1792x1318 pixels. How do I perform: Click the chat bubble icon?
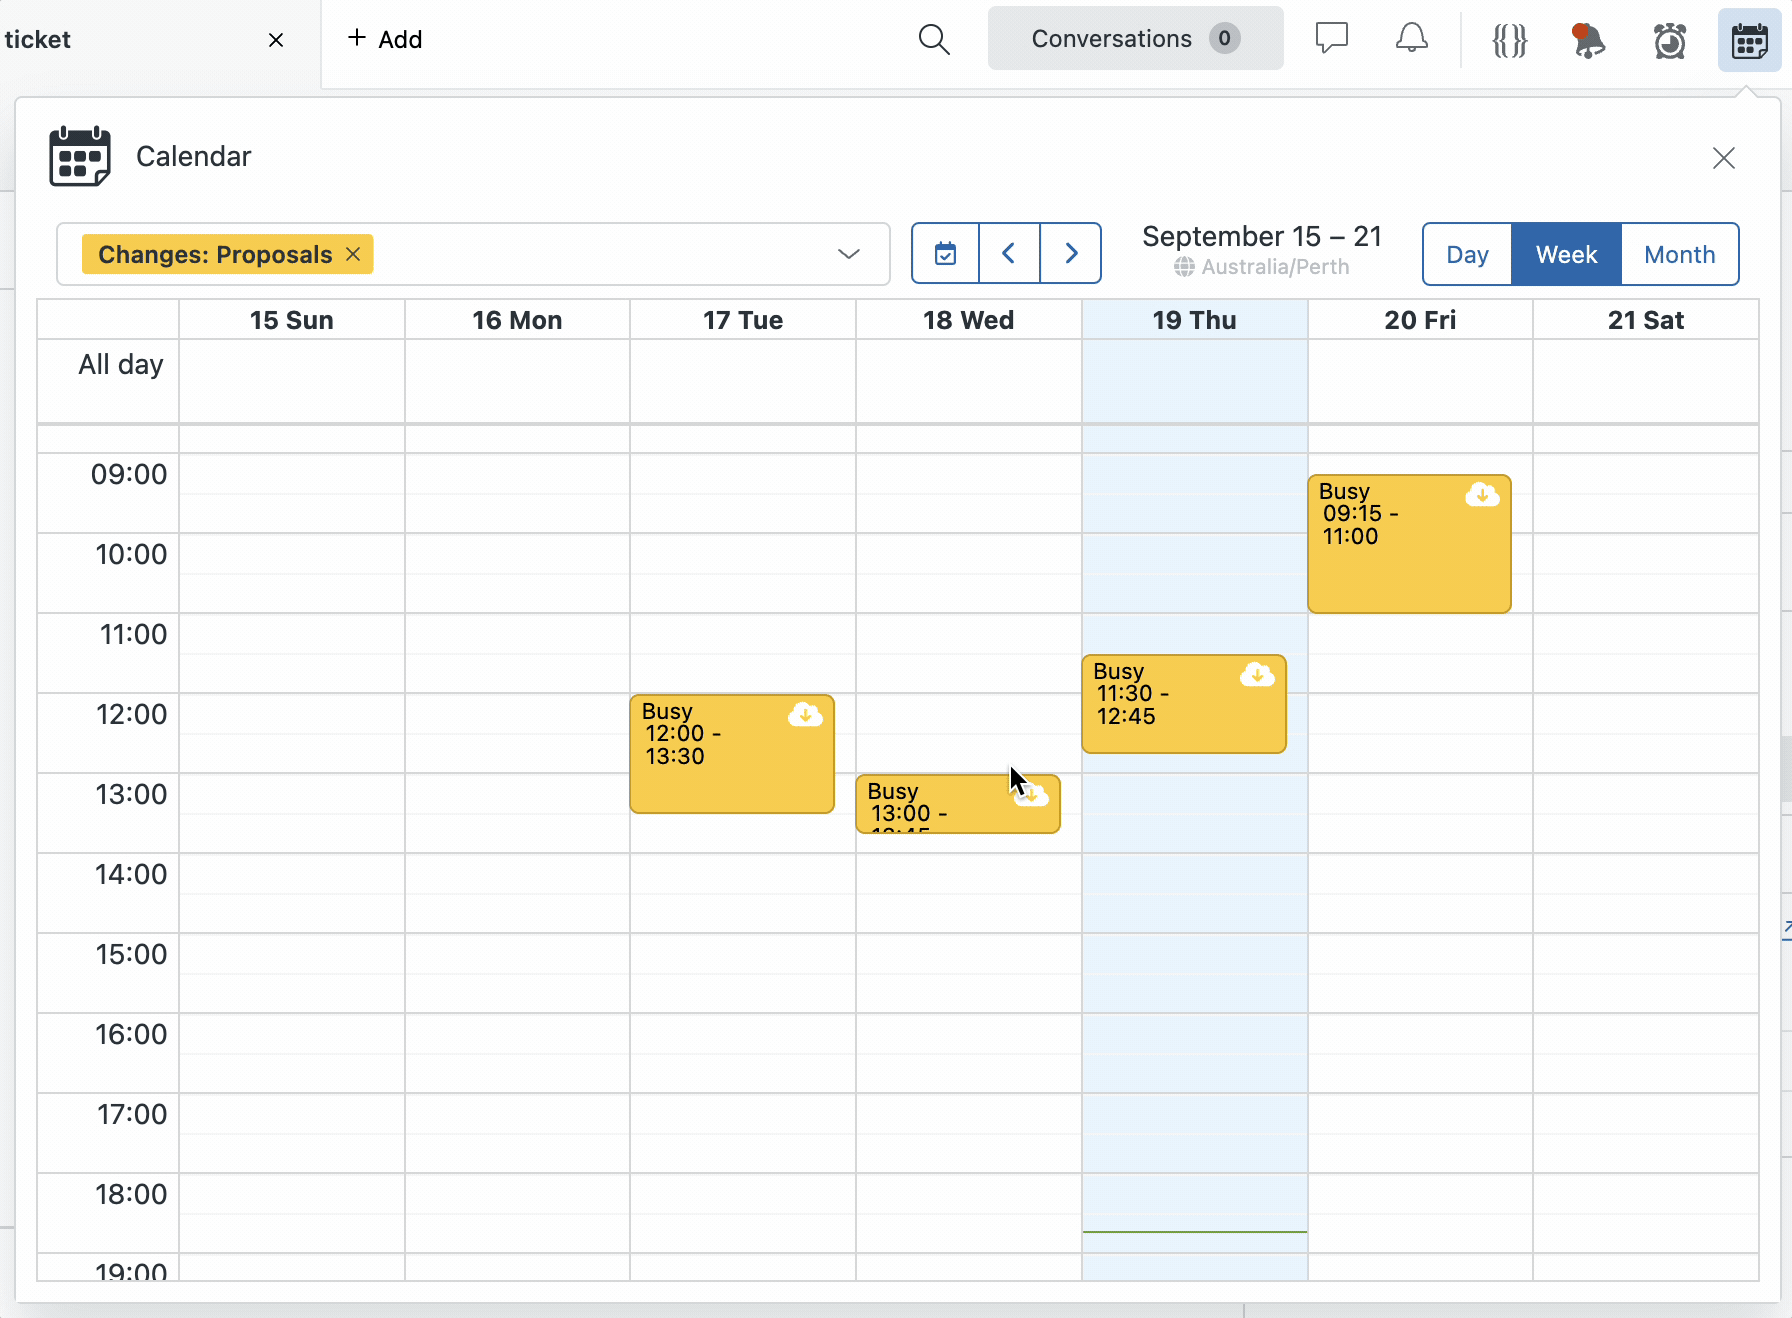pos(1331,39)
